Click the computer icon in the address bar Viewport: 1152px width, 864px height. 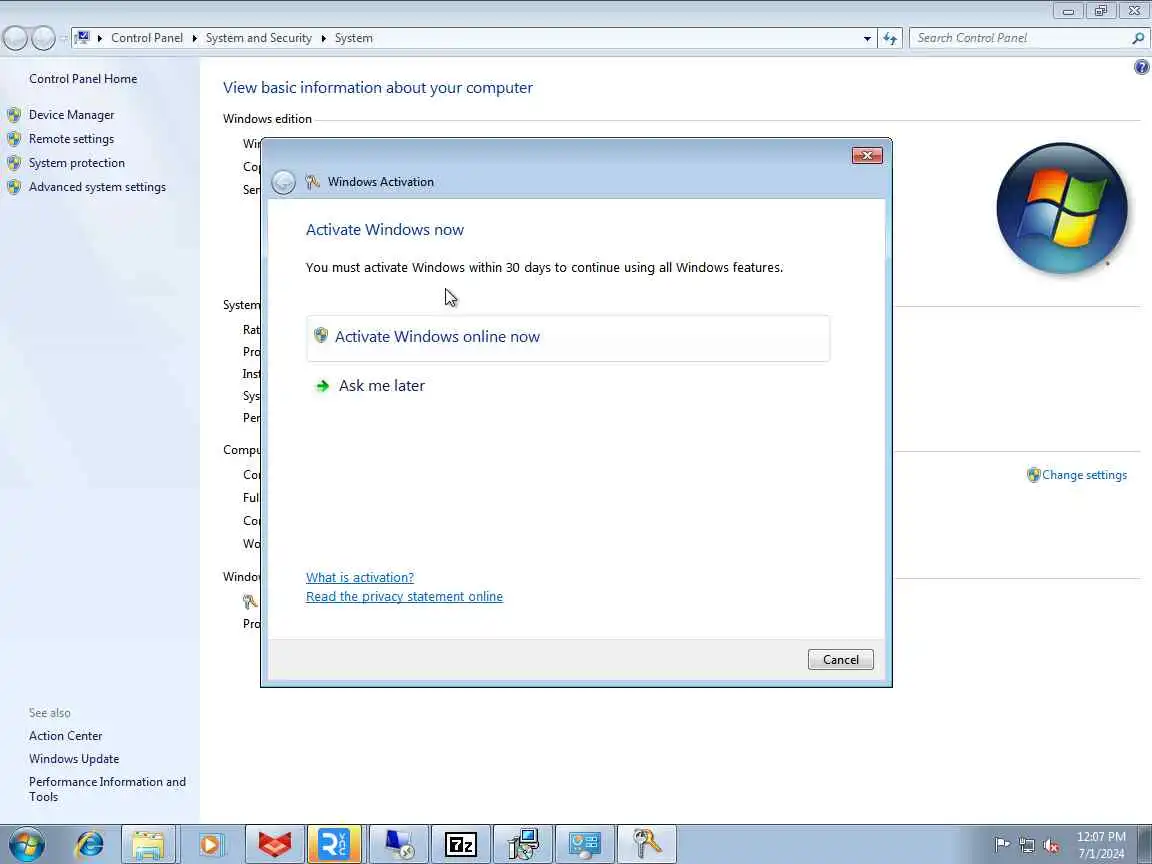(82, 37)
